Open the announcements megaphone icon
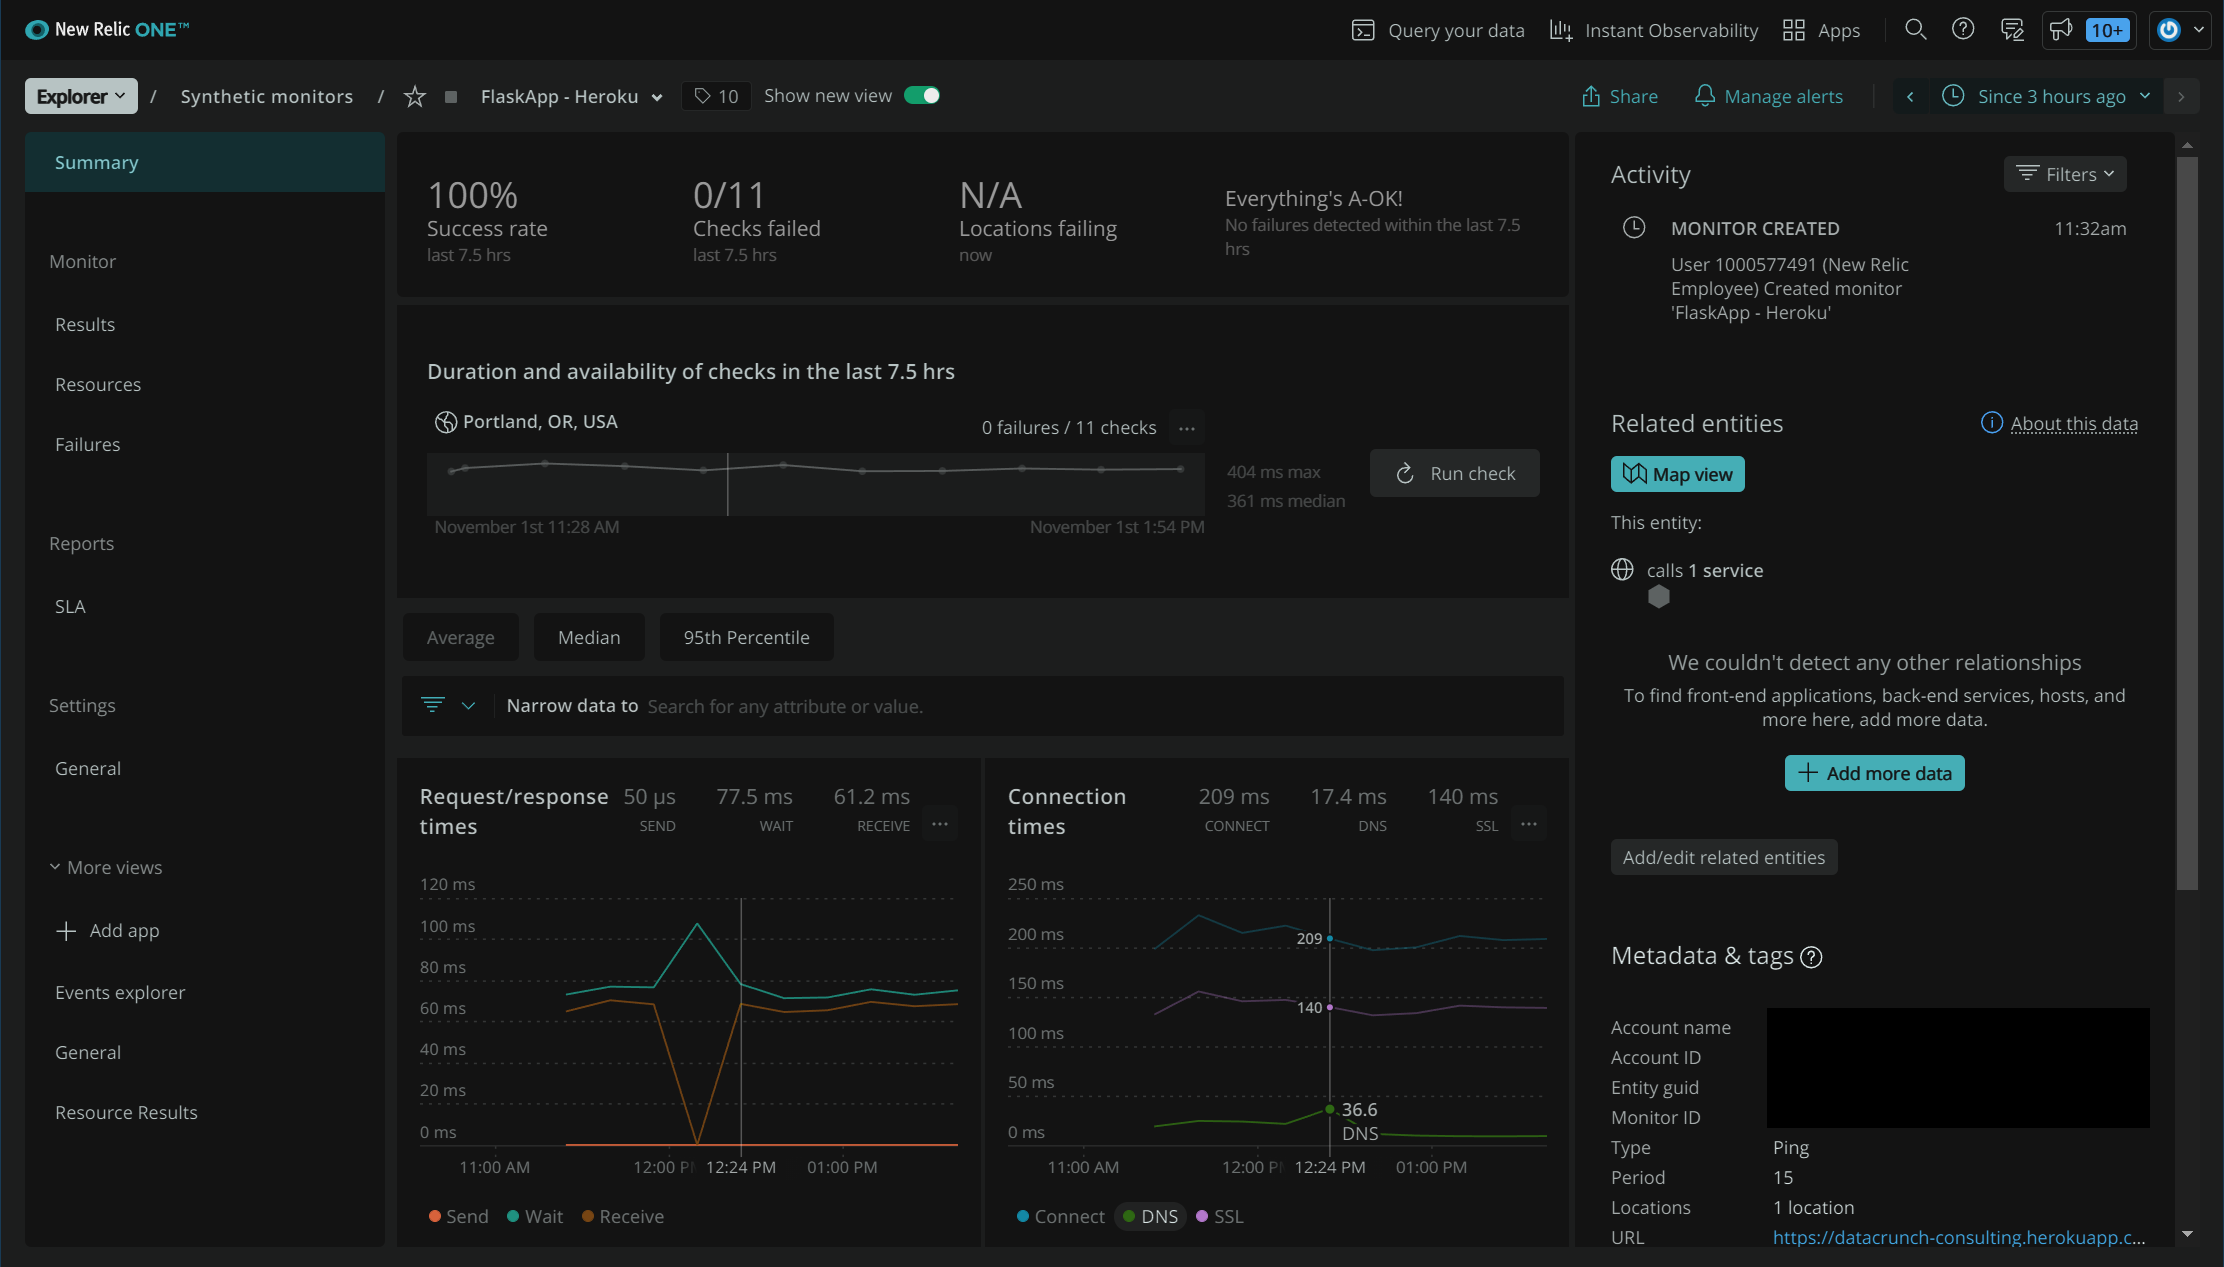This screenshot has height=1267, width=2224. [2061, 29]
